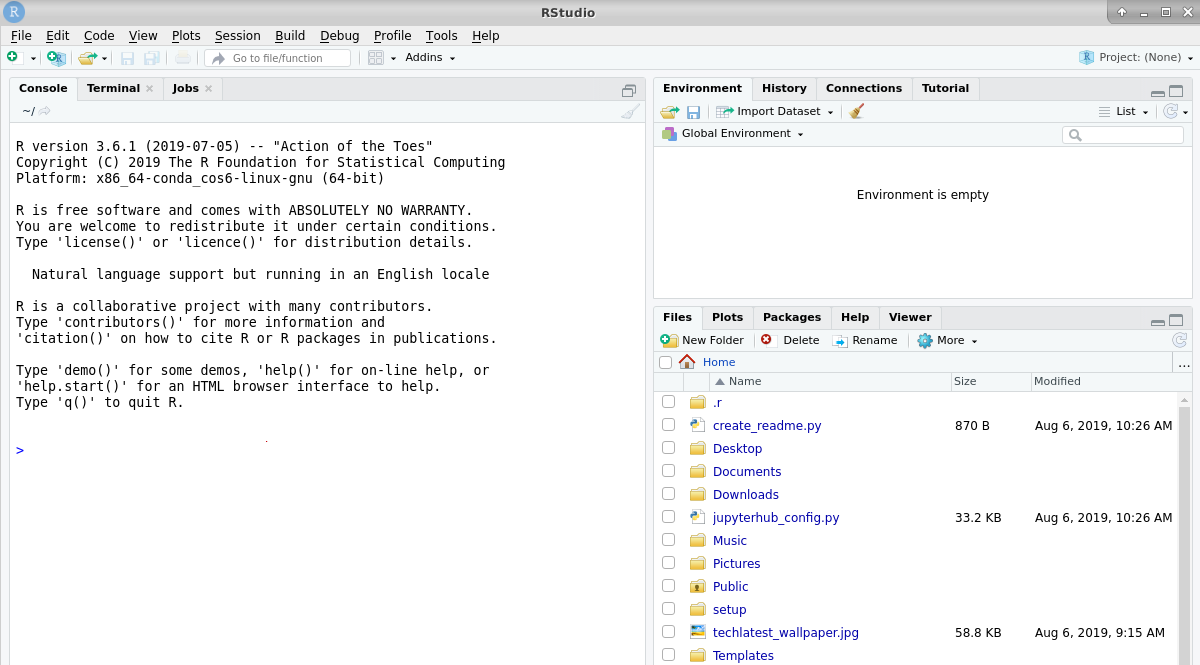Click the New File icon

tap(13, 58)
